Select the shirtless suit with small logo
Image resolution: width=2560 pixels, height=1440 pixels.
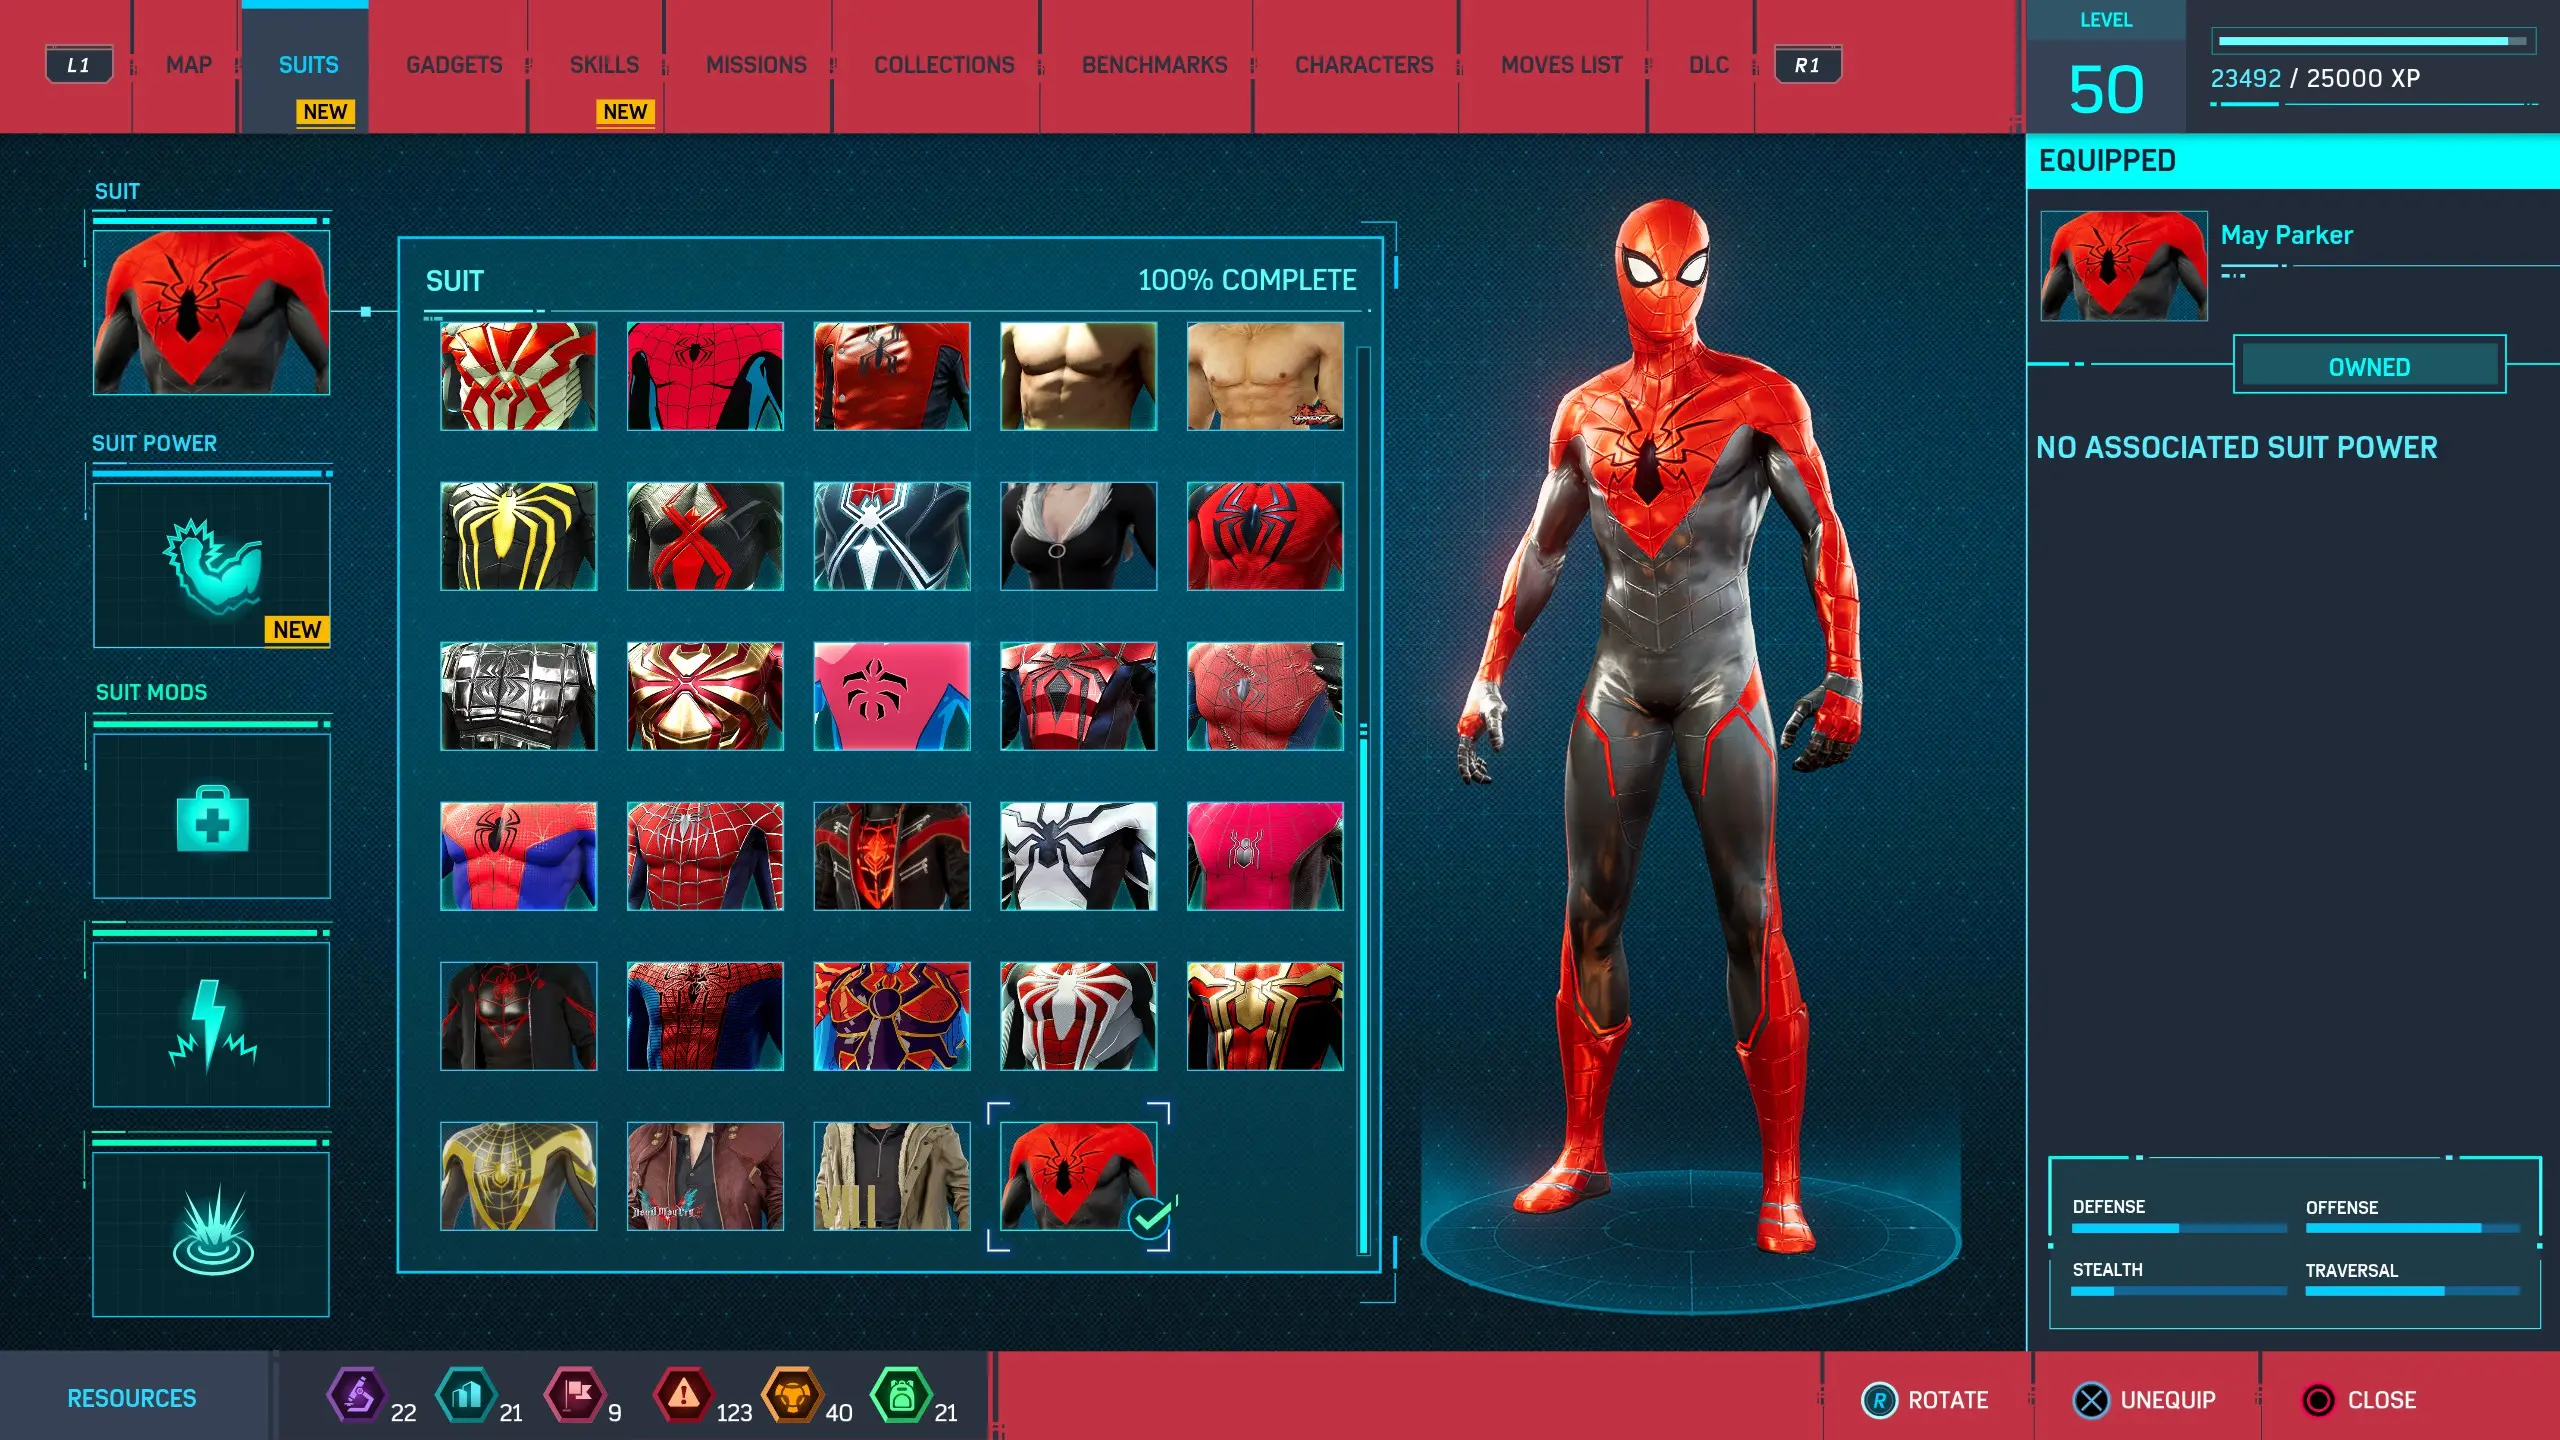1265,376
